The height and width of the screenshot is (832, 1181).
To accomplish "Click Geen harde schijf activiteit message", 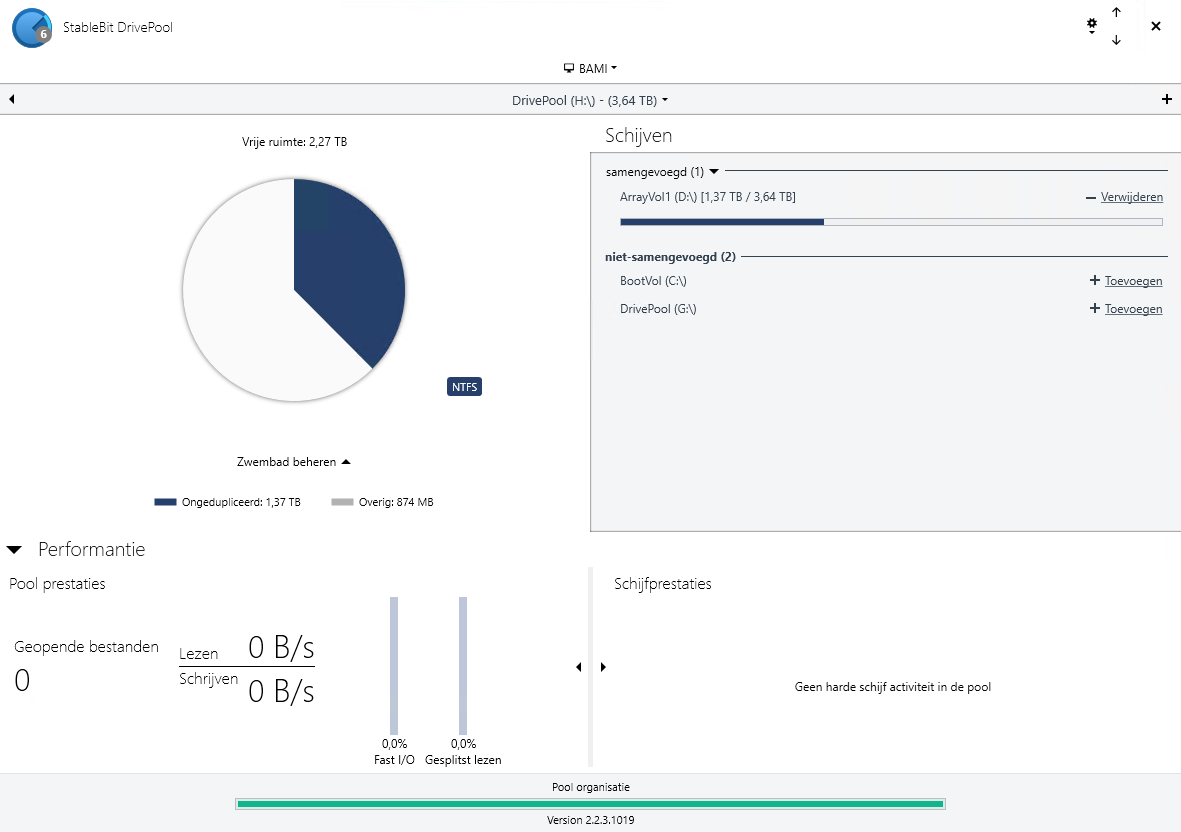I will (x=893, y=687).
